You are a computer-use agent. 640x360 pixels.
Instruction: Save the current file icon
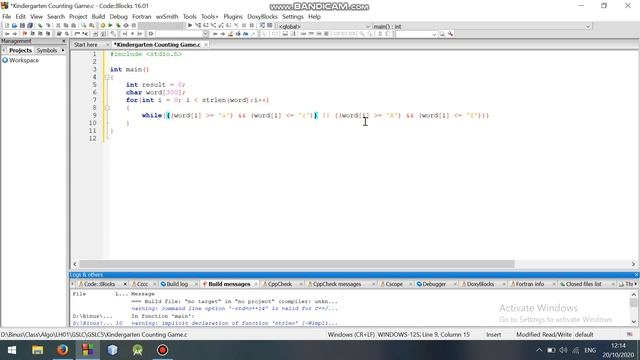coord(22,26)
